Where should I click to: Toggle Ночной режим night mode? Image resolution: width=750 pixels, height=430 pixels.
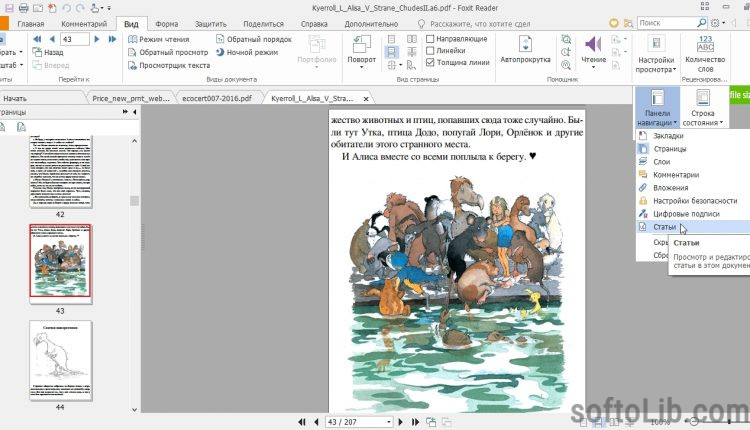(247, 52)
